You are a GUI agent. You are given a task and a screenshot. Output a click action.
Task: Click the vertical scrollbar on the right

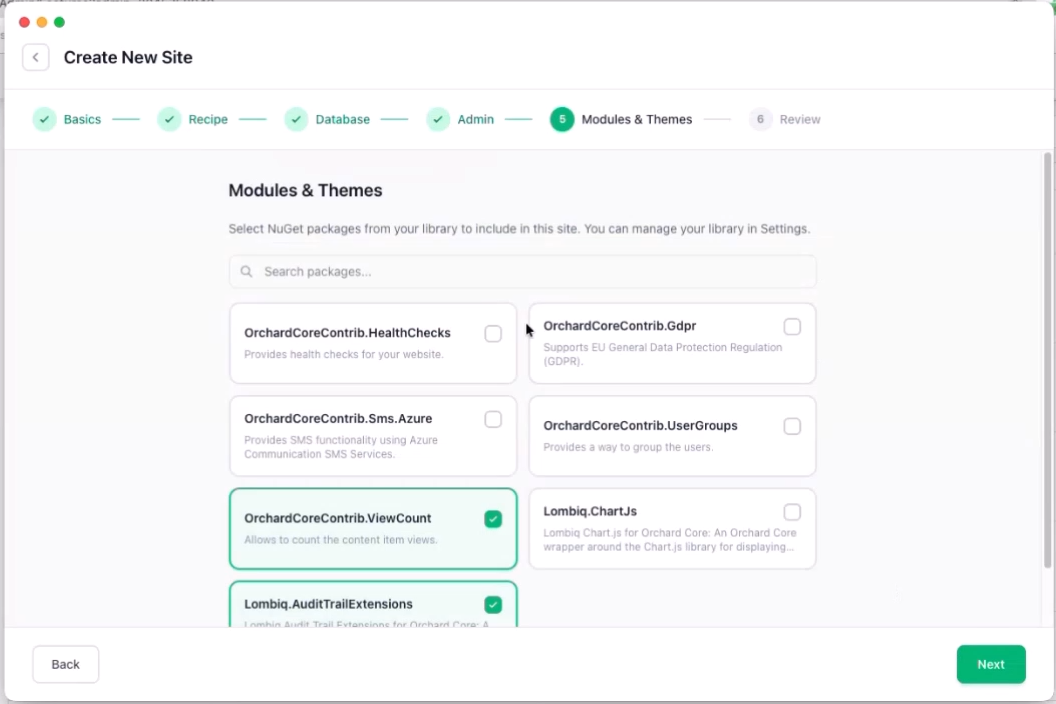(1047, 360)
